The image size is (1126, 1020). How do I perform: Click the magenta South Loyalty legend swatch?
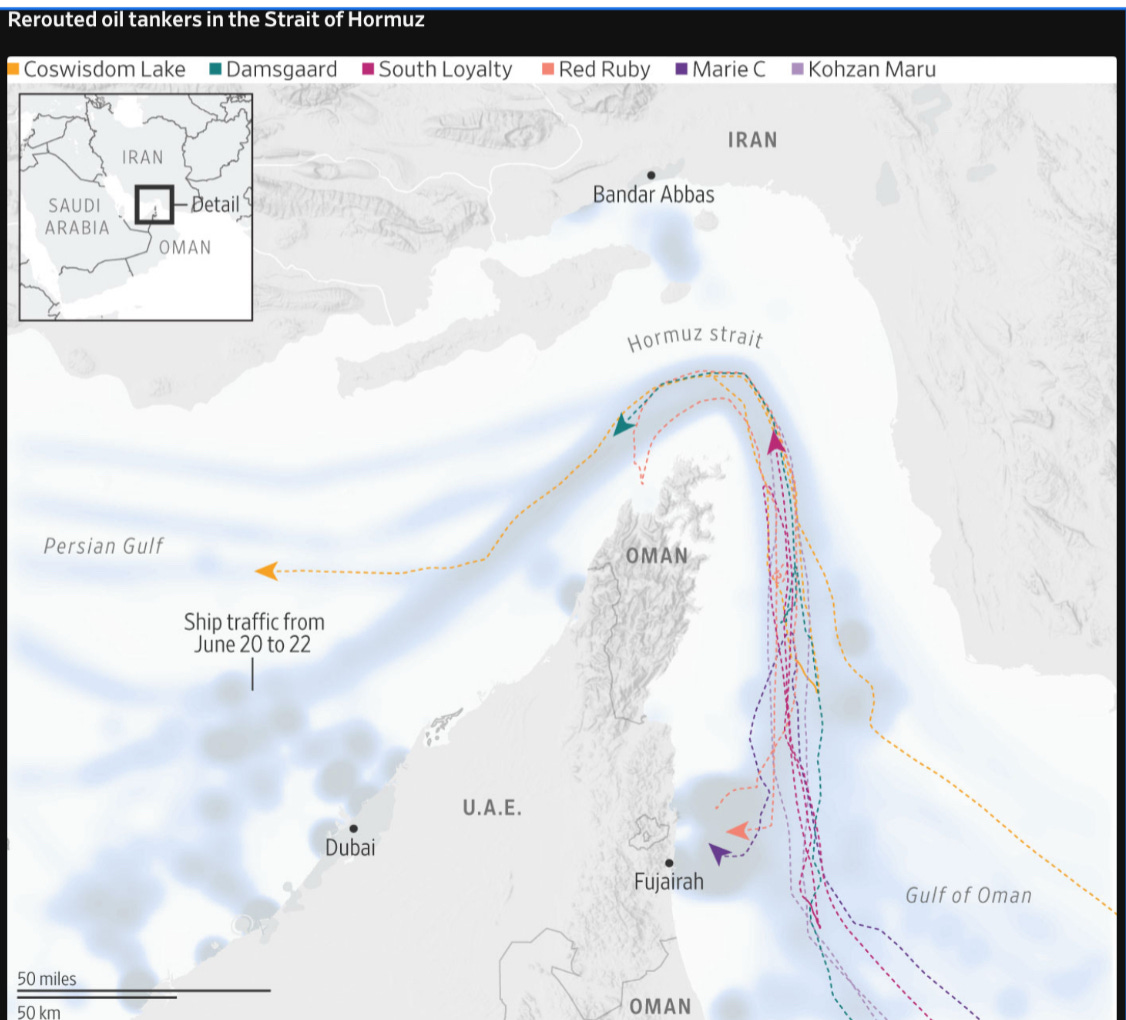(368, 69)
